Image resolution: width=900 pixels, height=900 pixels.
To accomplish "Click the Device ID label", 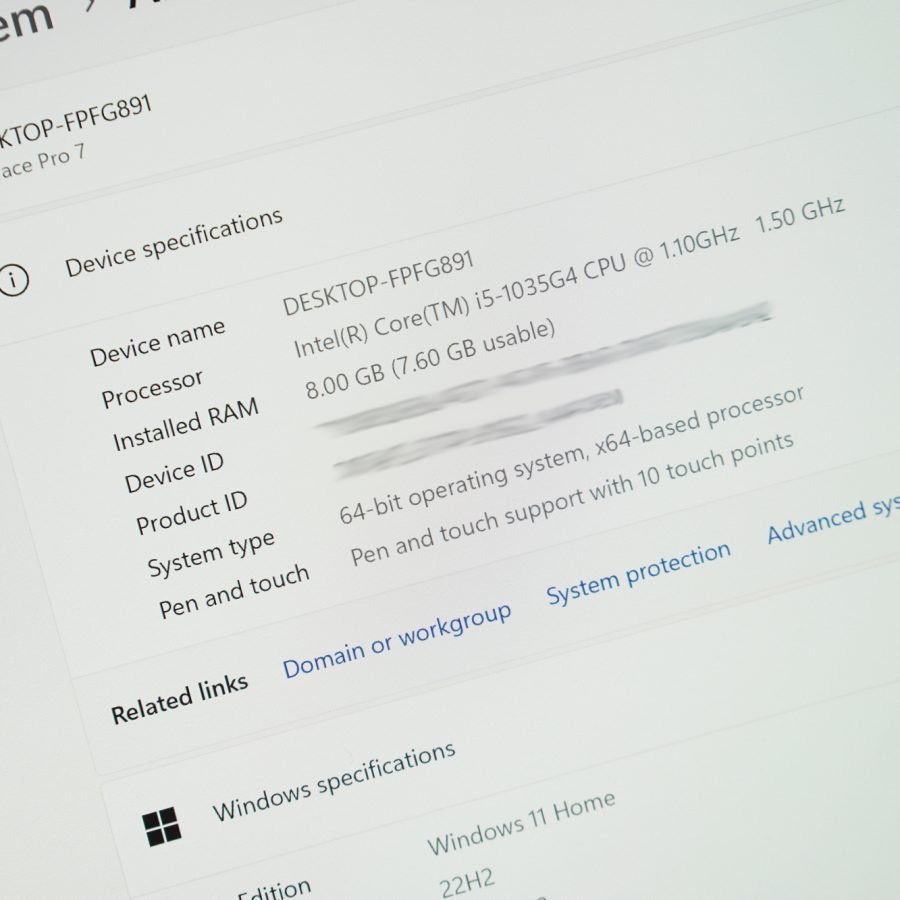I will (174, 473).
